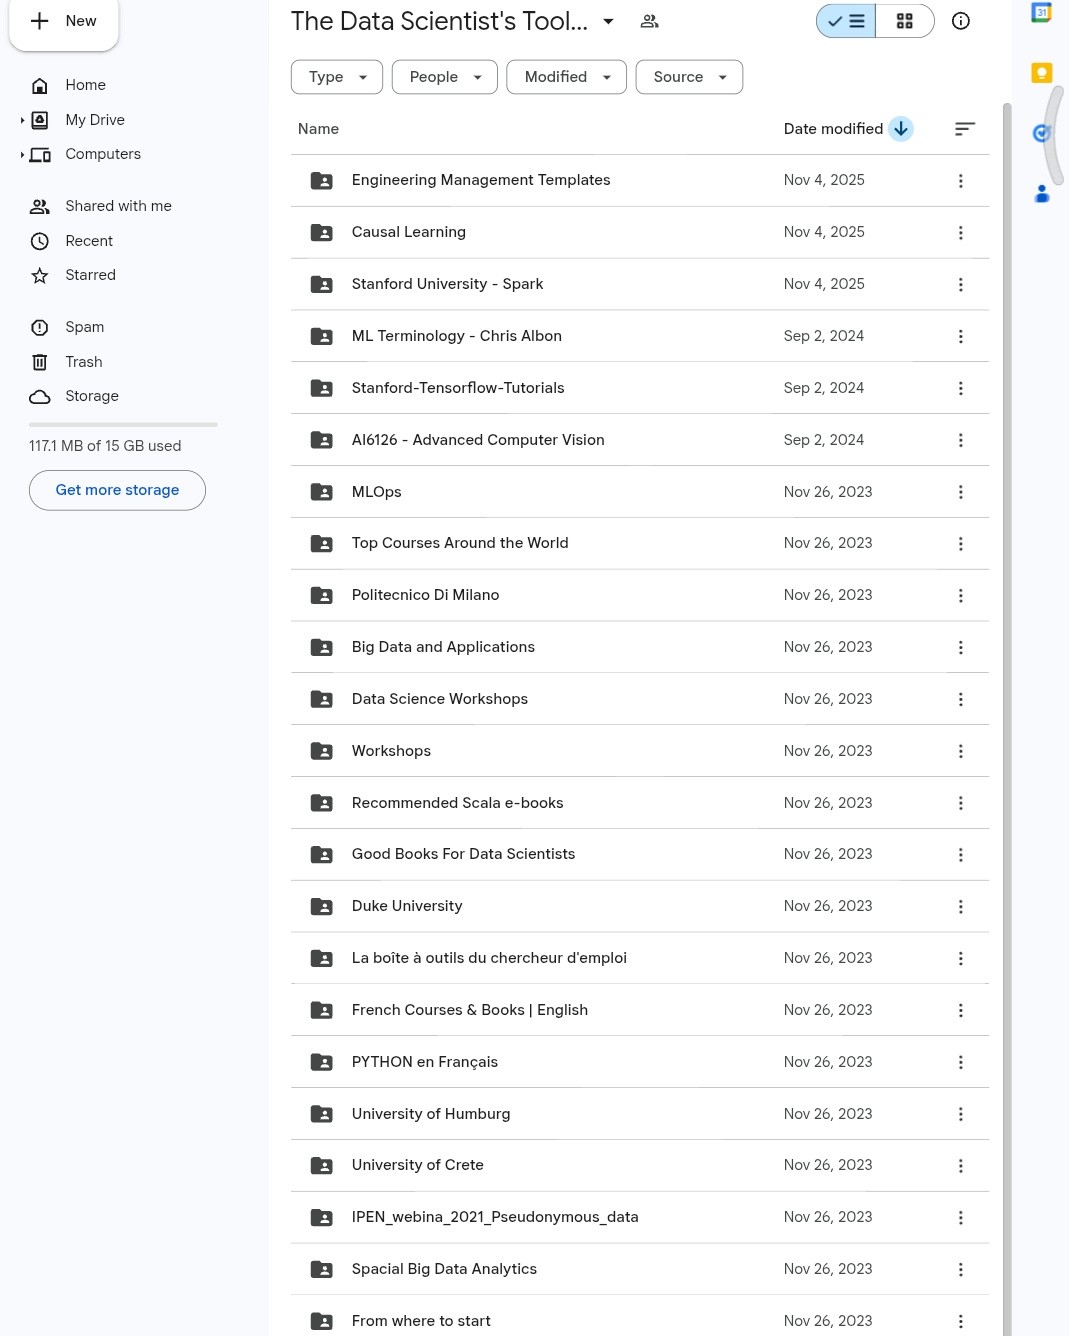
Task: Open Recent files section
Action: pyautogui.click(x=89, y=241)
